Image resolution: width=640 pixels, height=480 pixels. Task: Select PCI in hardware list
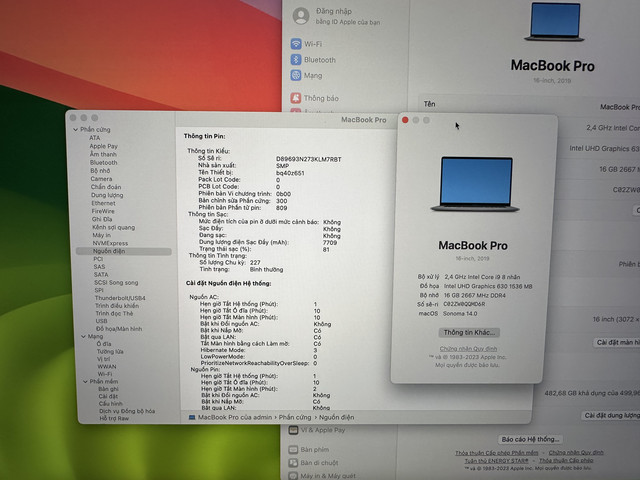[x=98, y=259]
